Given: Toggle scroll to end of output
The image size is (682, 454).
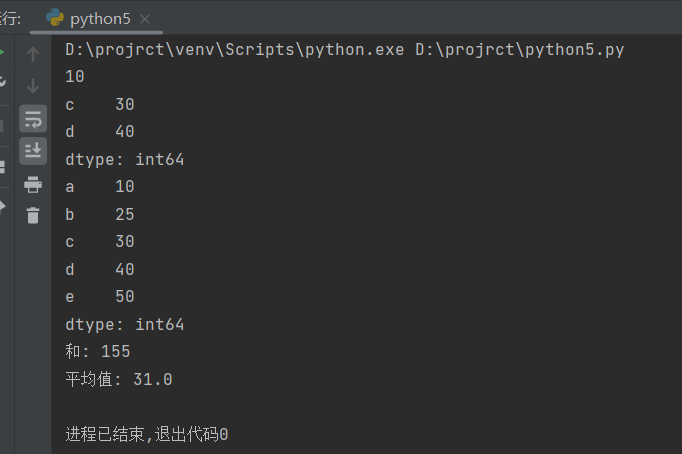Looking at the screenshot, I should [33, 150].
